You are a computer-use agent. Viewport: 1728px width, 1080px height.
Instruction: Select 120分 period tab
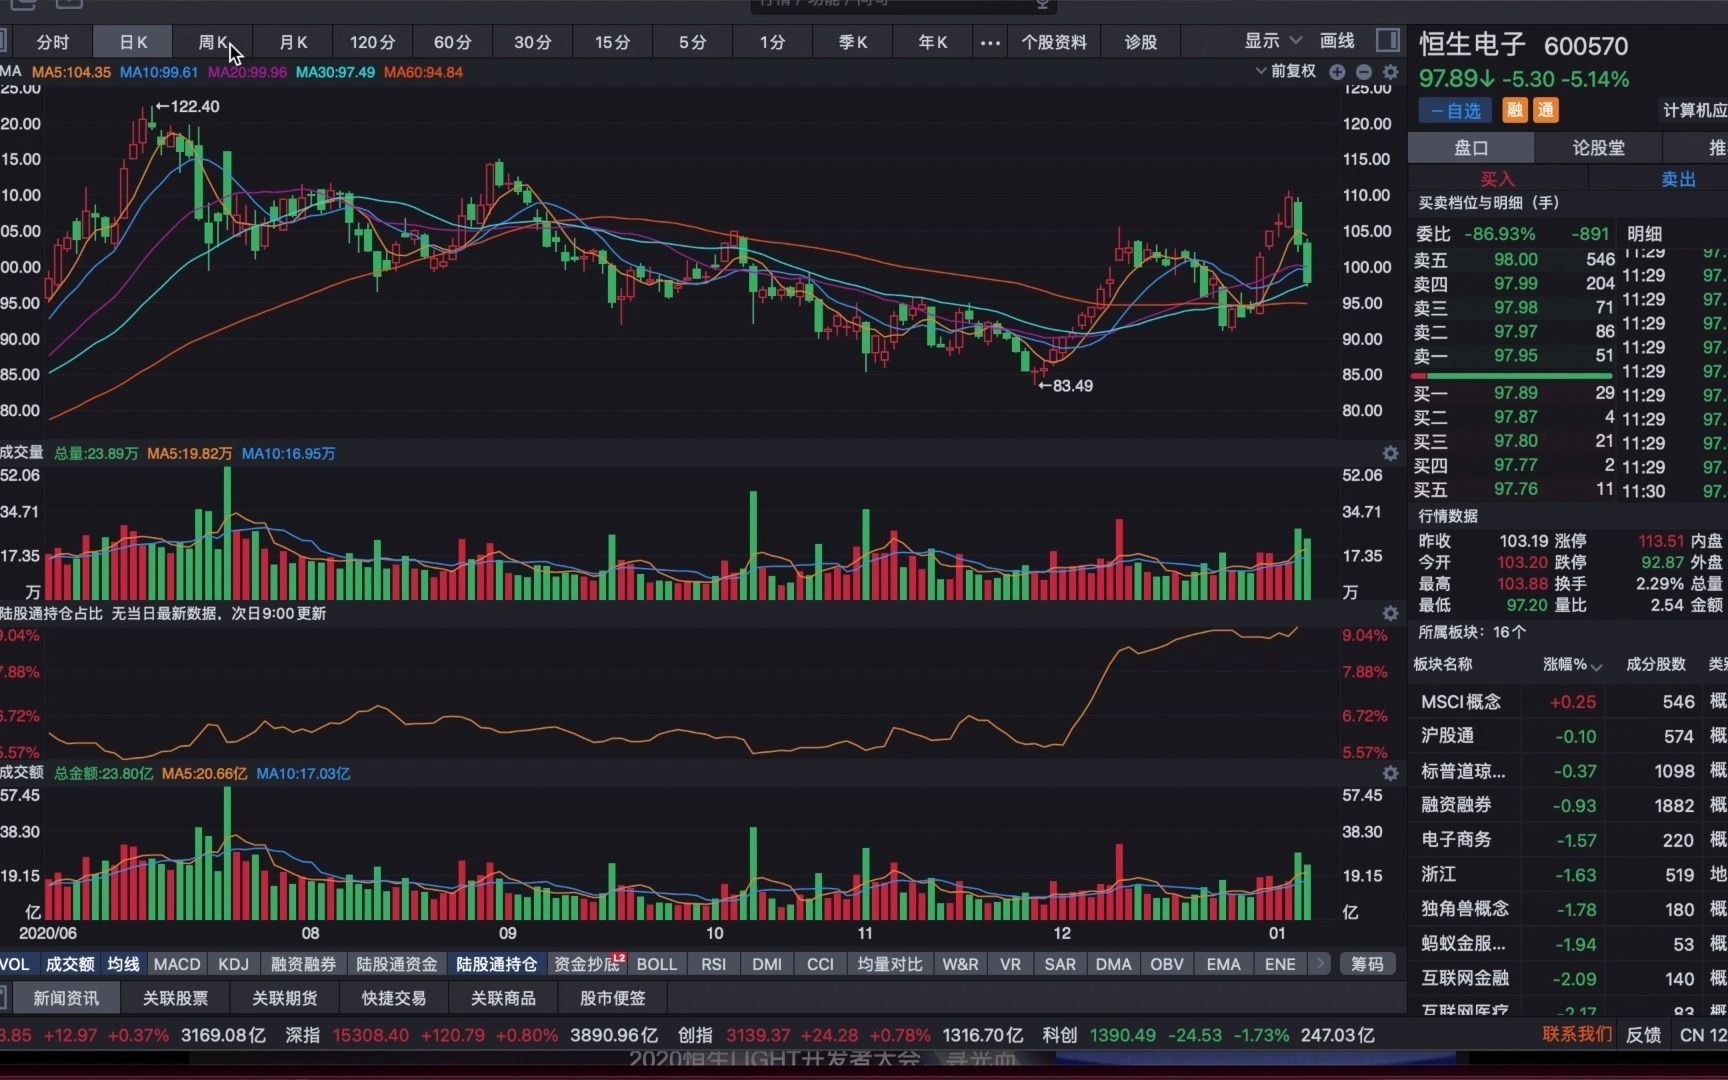click(373, 42)
